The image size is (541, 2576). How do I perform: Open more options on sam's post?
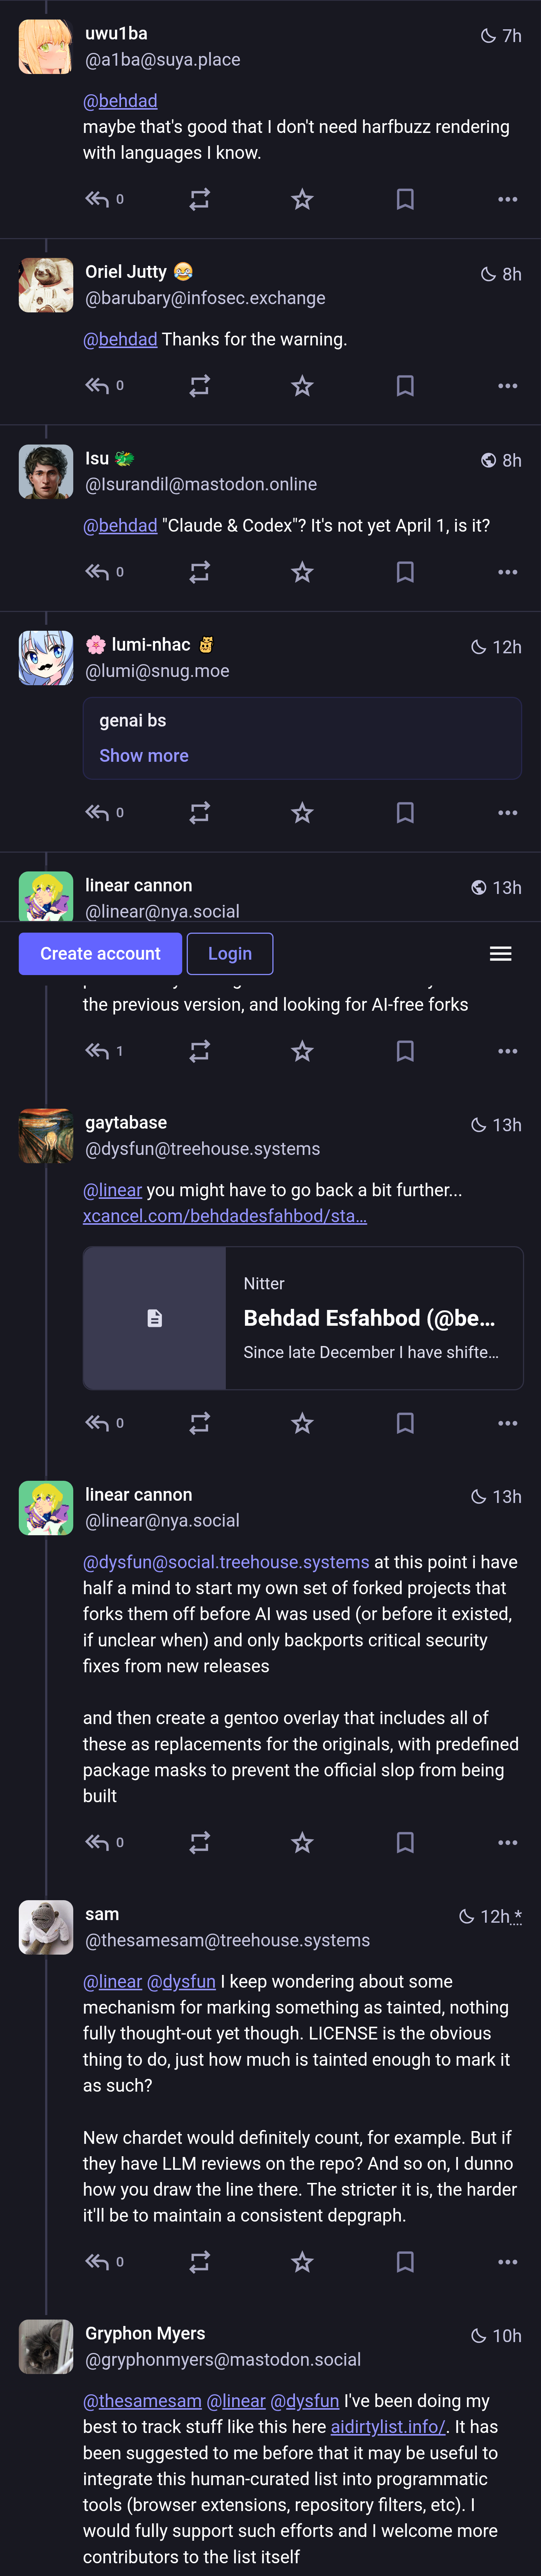507,2262
